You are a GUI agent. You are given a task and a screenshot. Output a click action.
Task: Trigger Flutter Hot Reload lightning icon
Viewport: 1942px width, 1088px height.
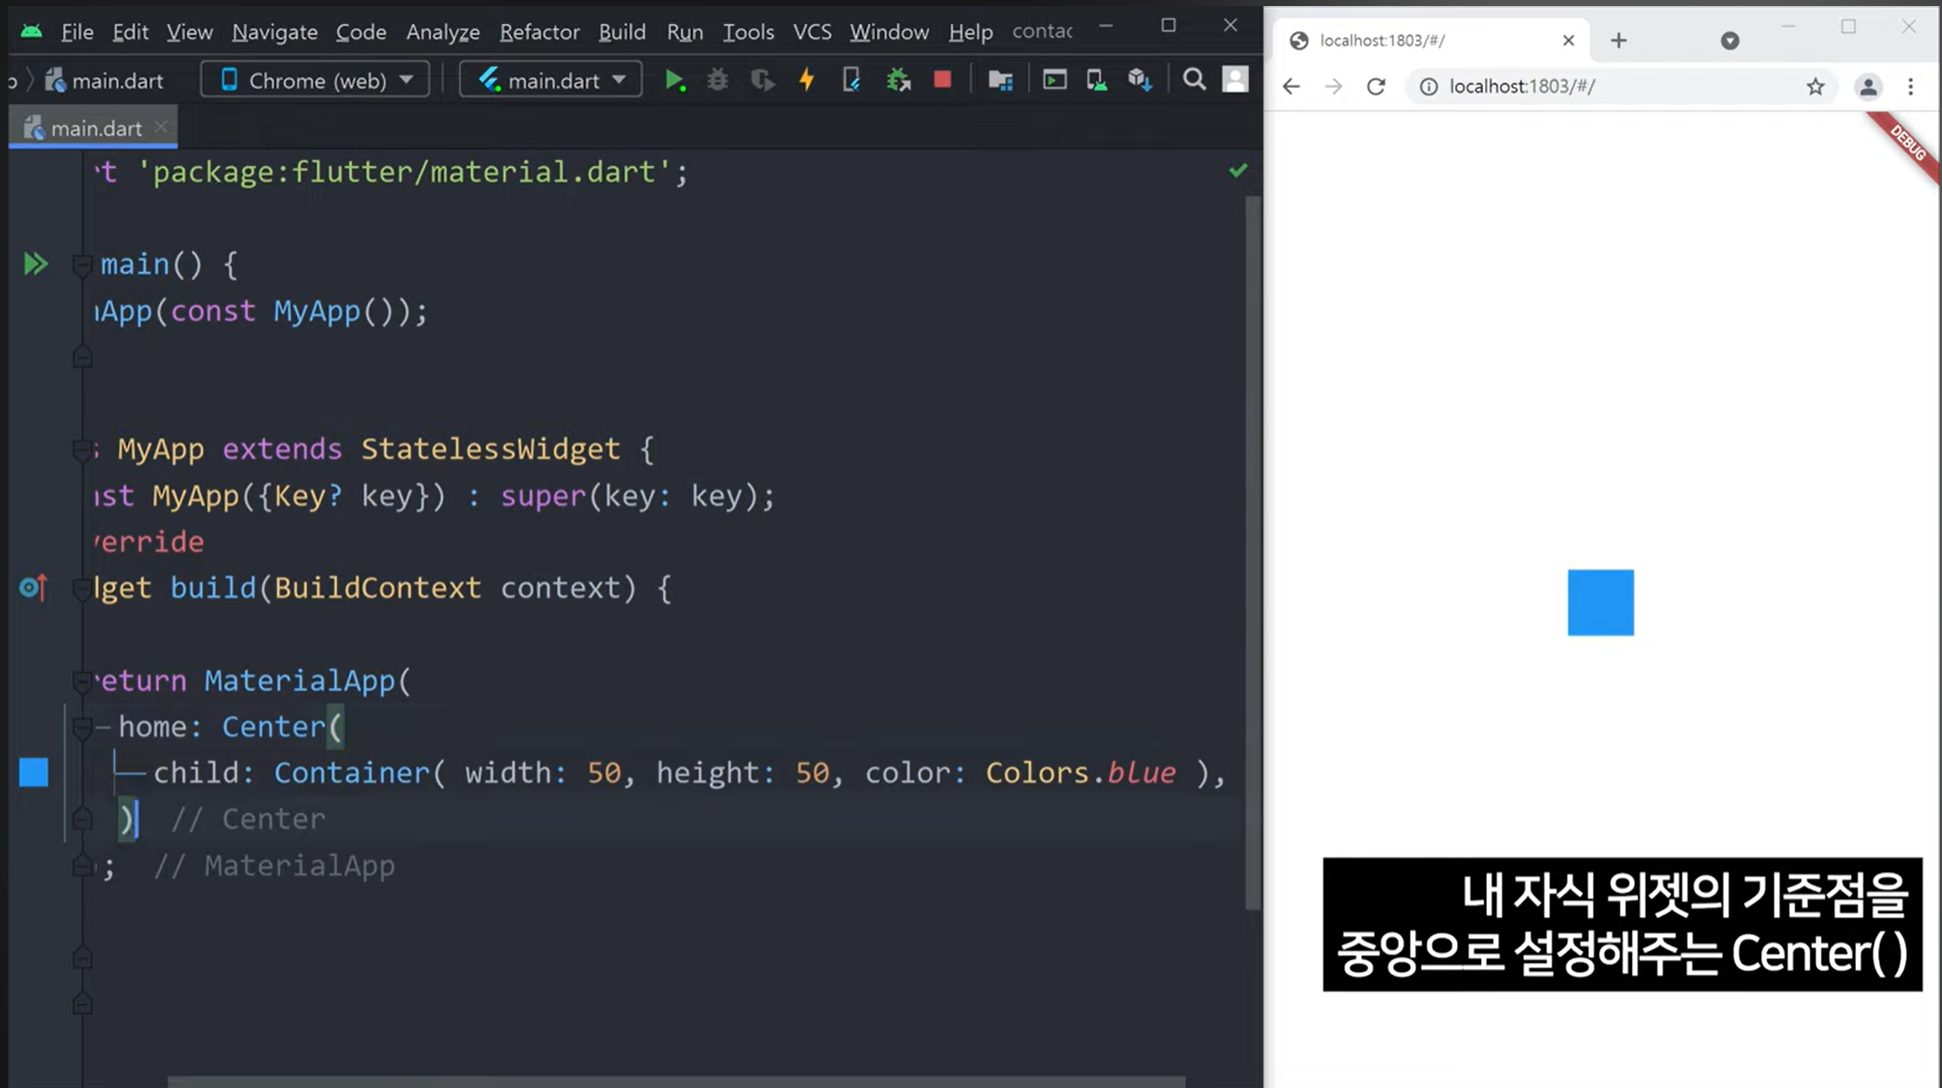pos(806,80)
